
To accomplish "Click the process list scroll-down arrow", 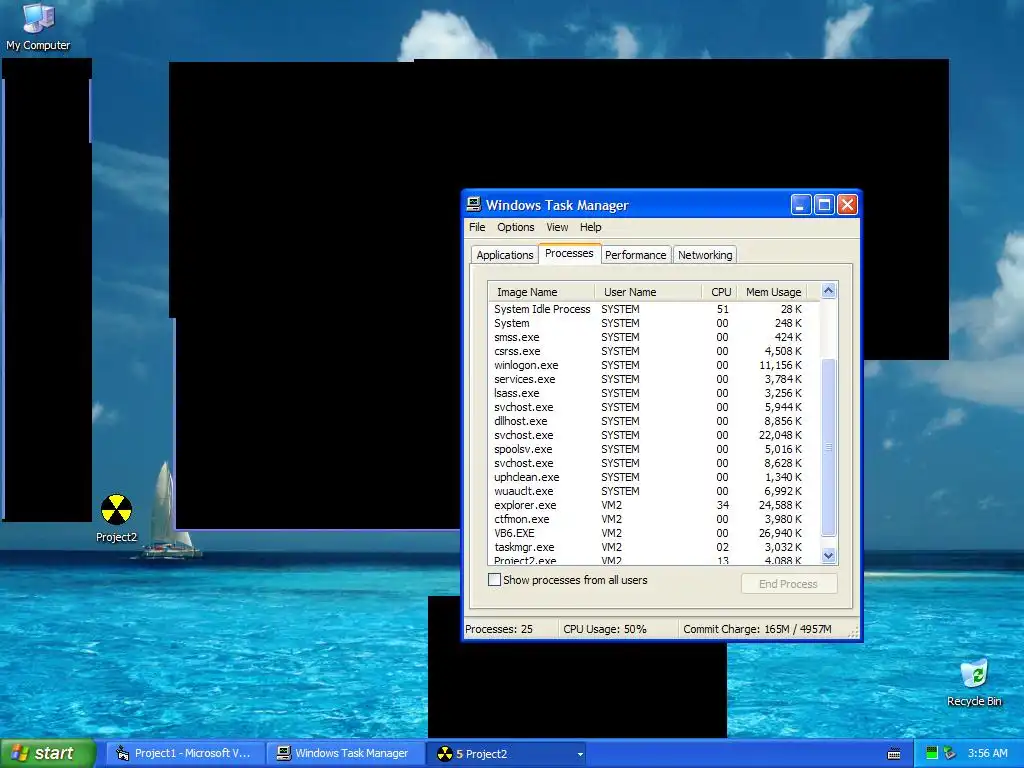I will click(x=828, y=556).
